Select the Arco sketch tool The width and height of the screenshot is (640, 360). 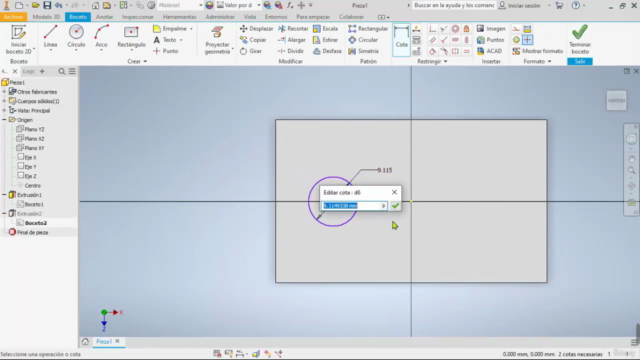101,37
